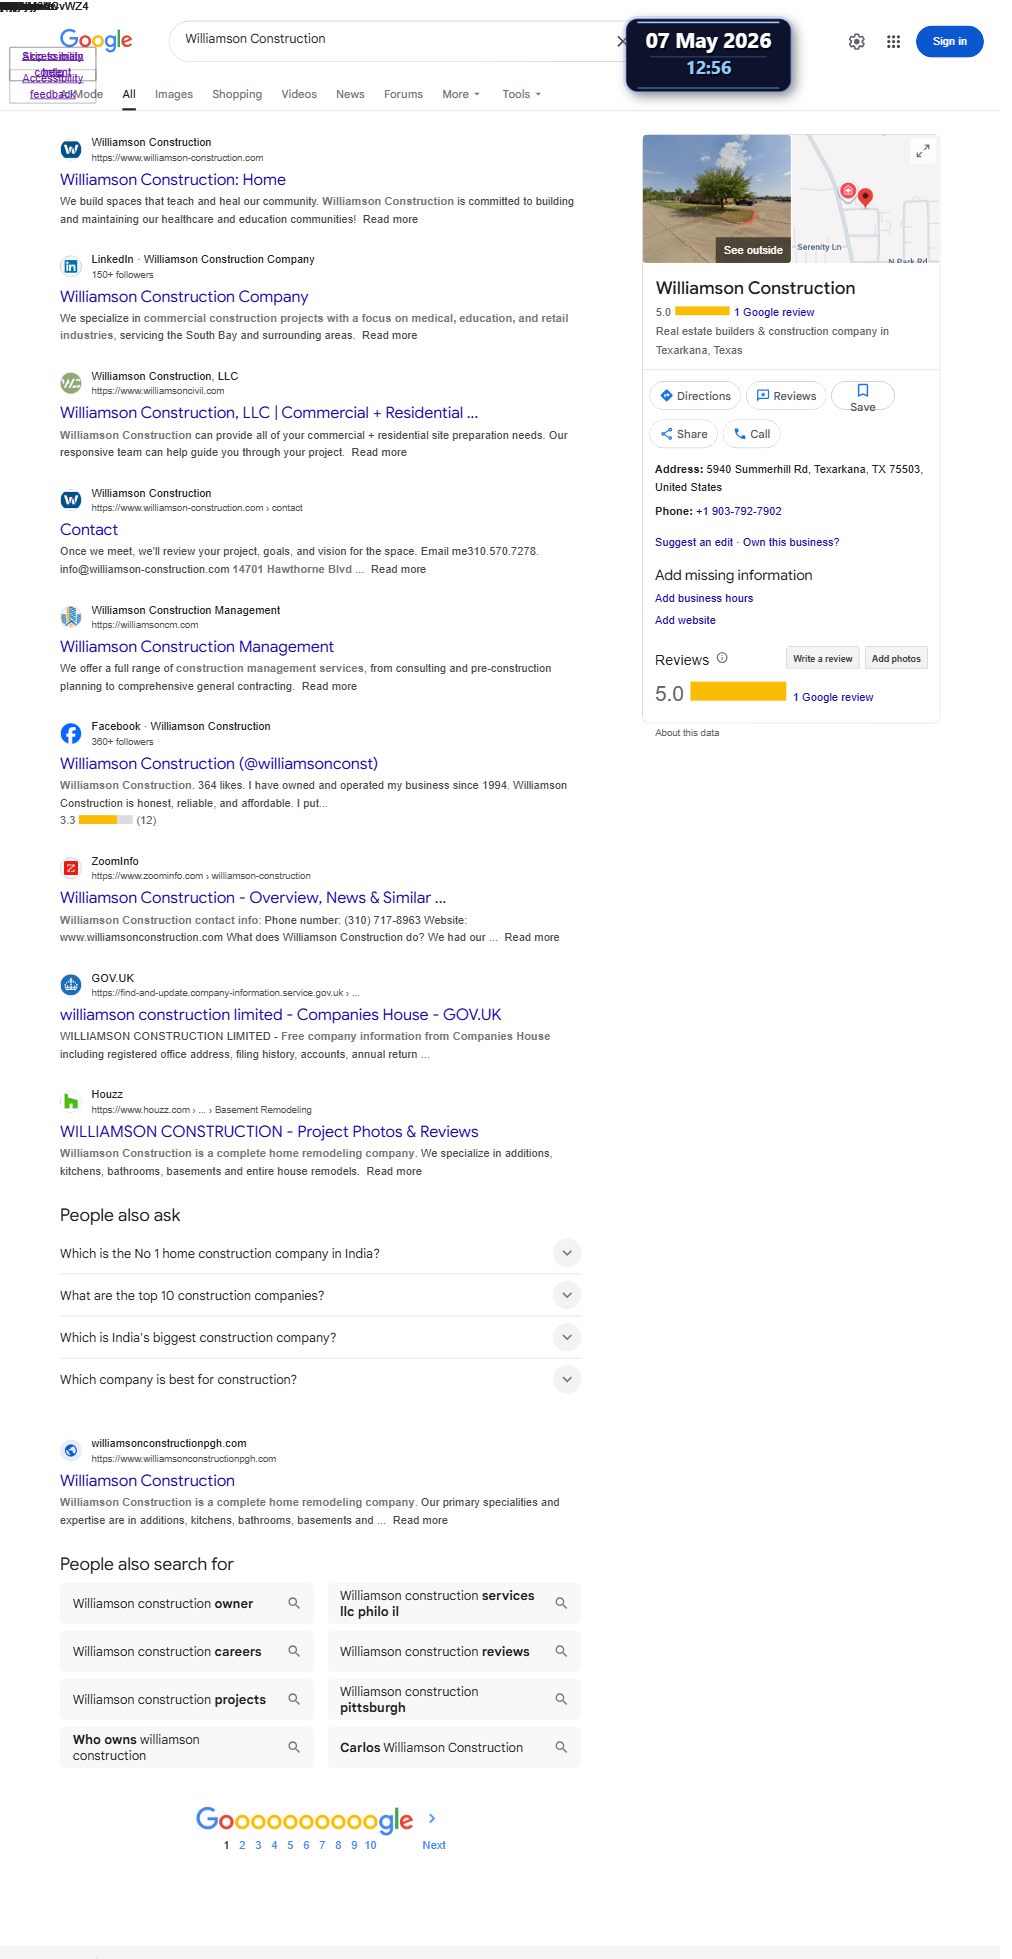1012x1959 pixels.
Task: Open Google settings gear icon
Action: pyautogui.click(x=856, y=42)
